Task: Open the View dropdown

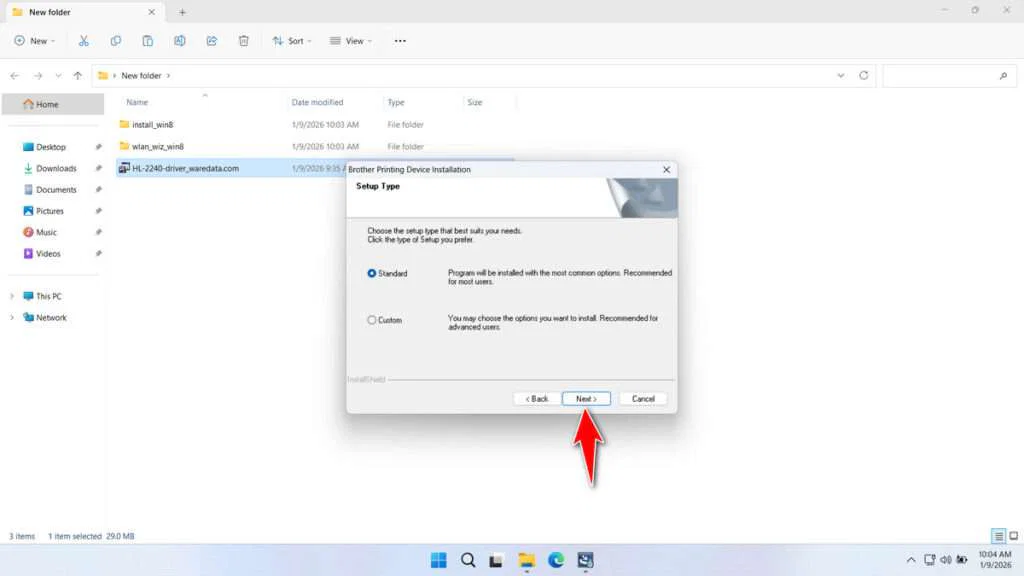Action: click(x=351, y=40)
